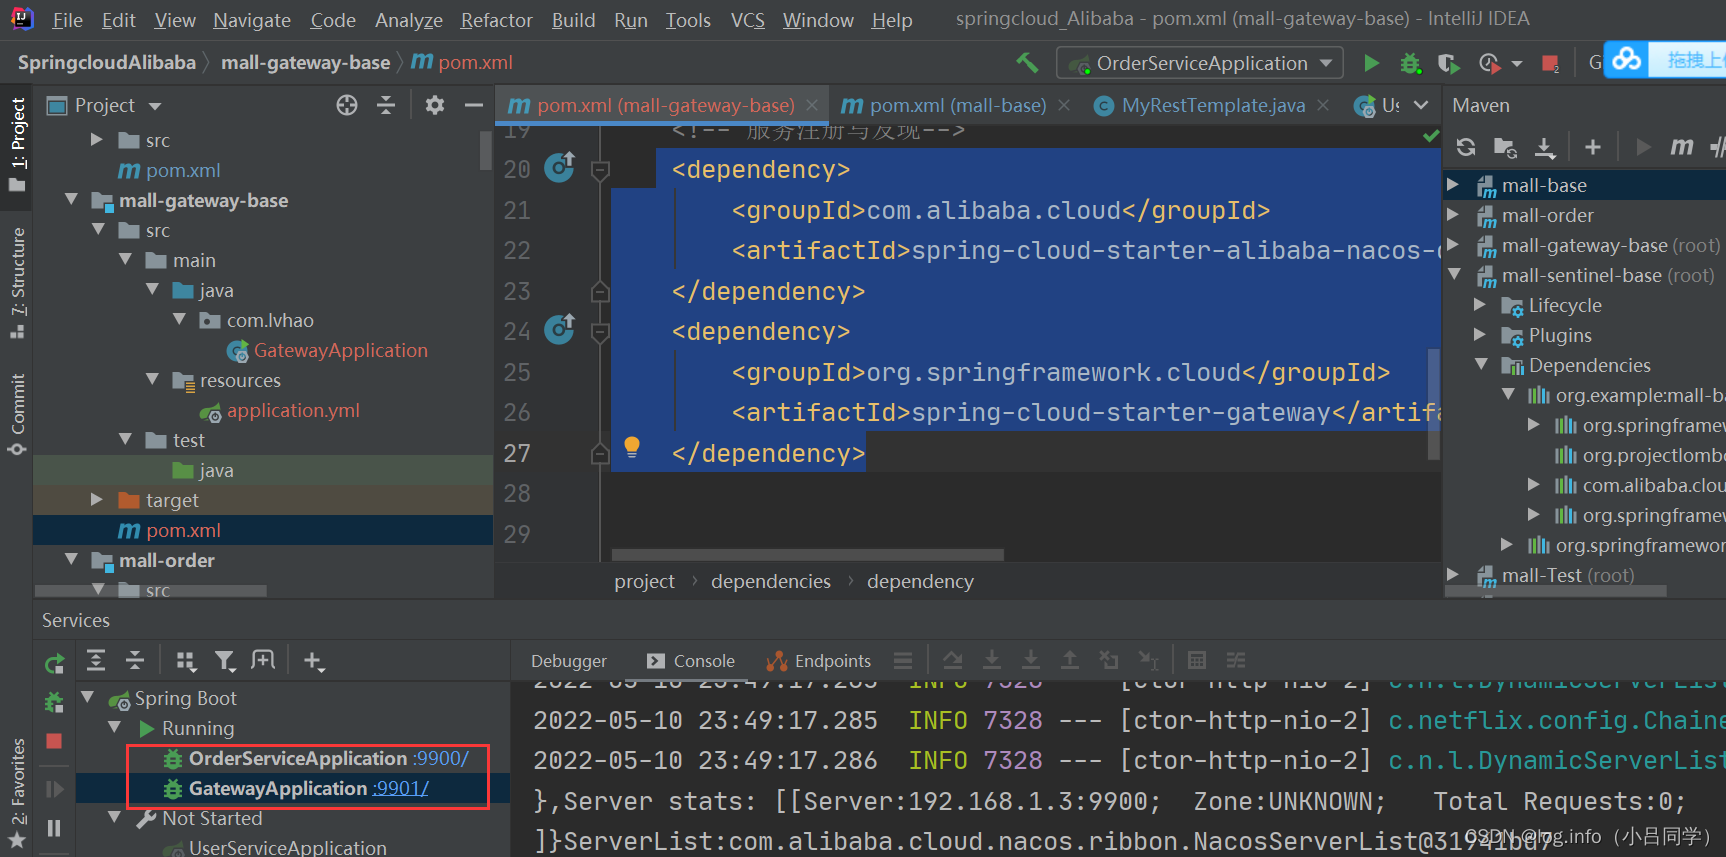Open Project view mode dropdown

pos(154,106)
